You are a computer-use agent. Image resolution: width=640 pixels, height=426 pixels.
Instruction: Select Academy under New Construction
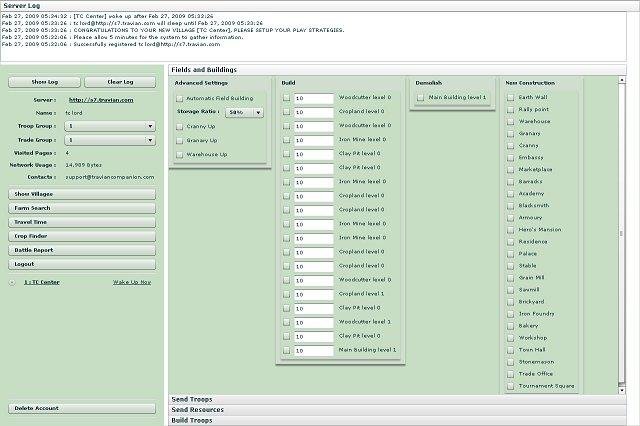click(510, 194)
